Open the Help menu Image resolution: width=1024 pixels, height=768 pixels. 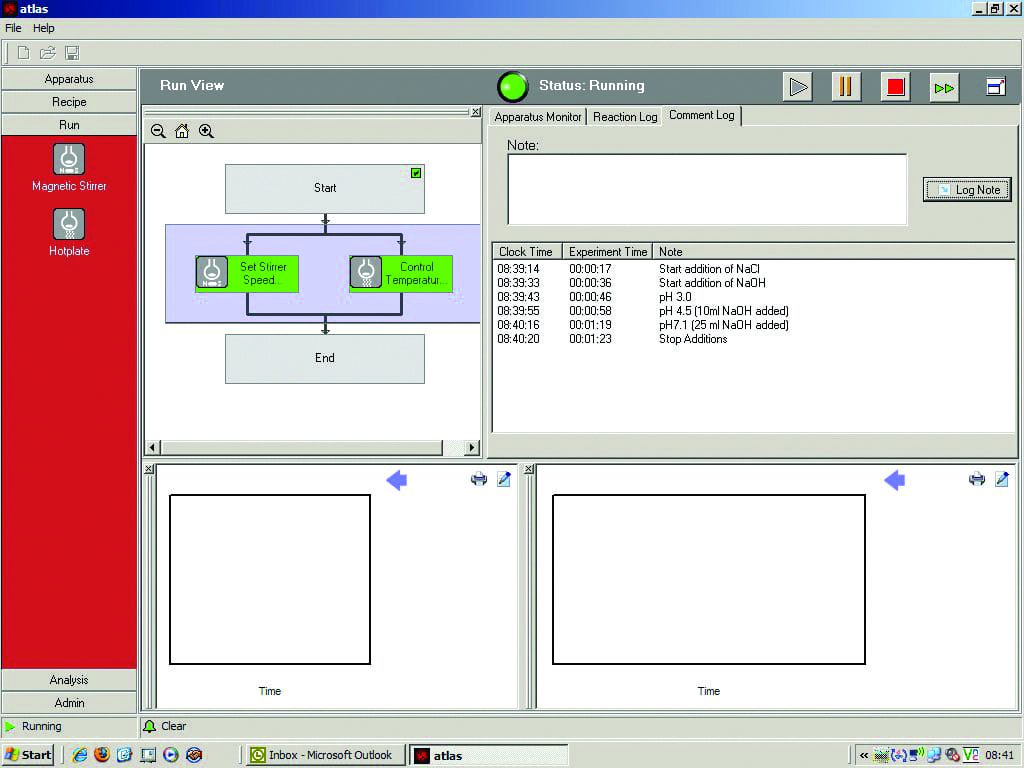click(44, 28)
